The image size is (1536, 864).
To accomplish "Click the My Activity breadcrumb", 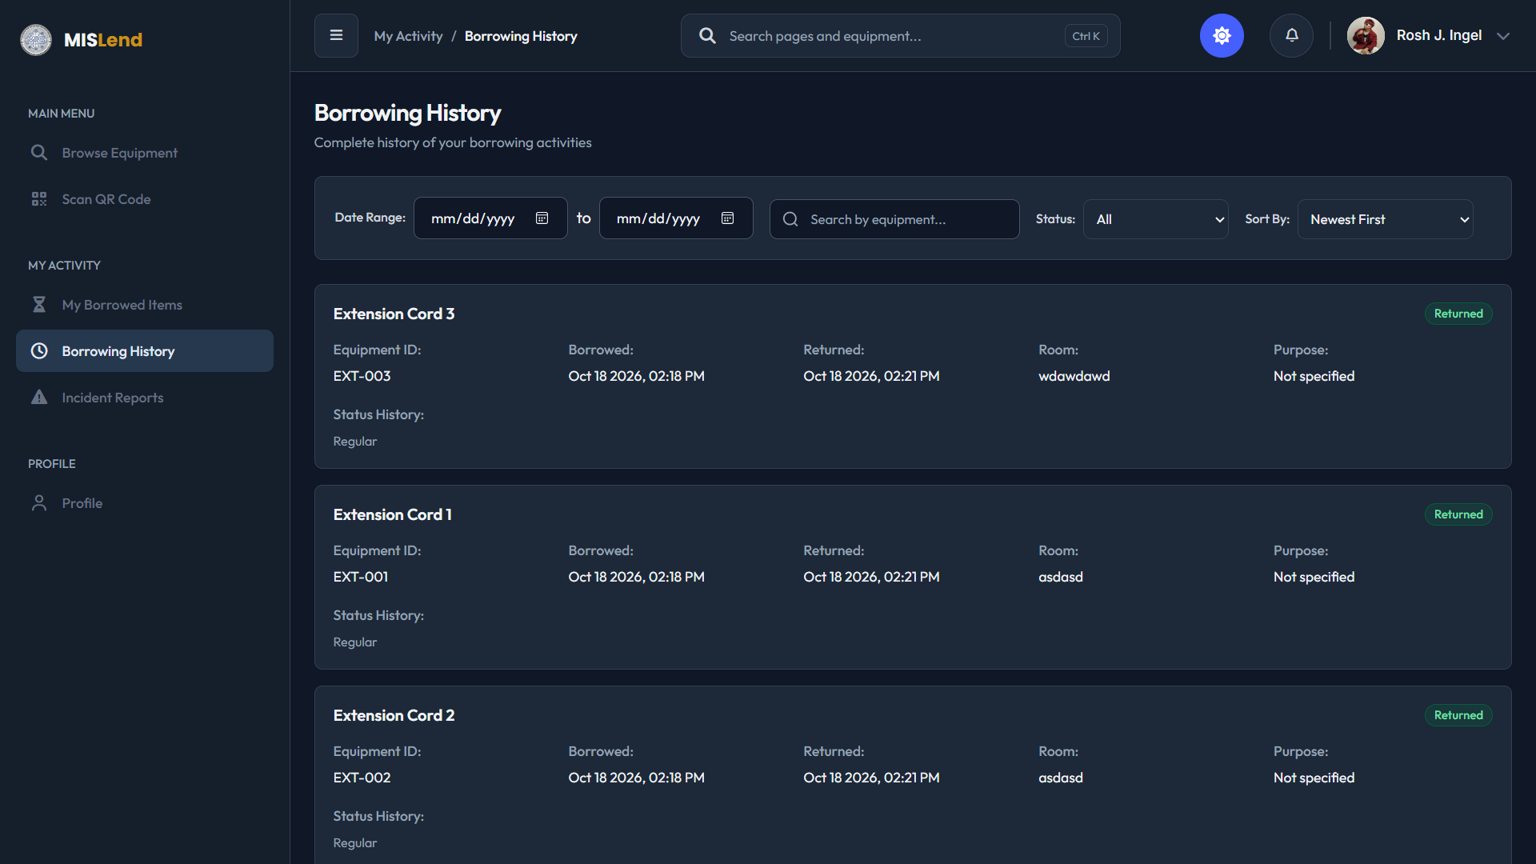I will point(408,36).
